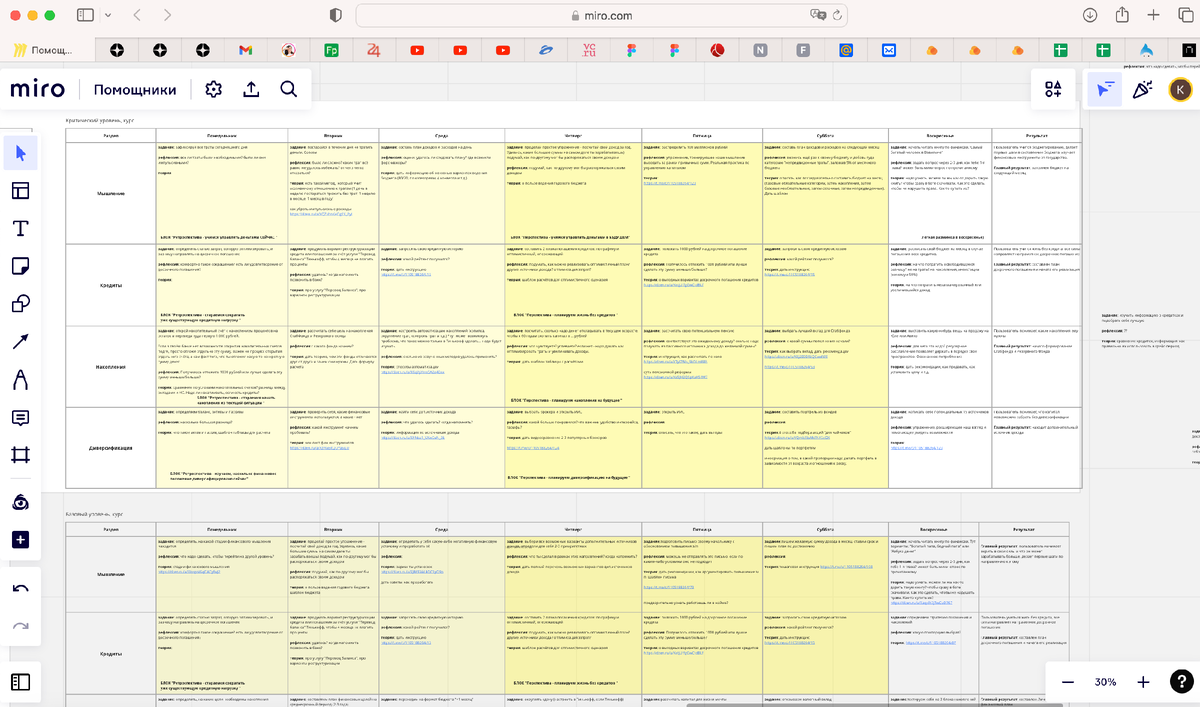Image resolution: width=1200 pixels, height=707 pixels.
Task: Open the frames panel at bottom left
Action: [20, 682]
